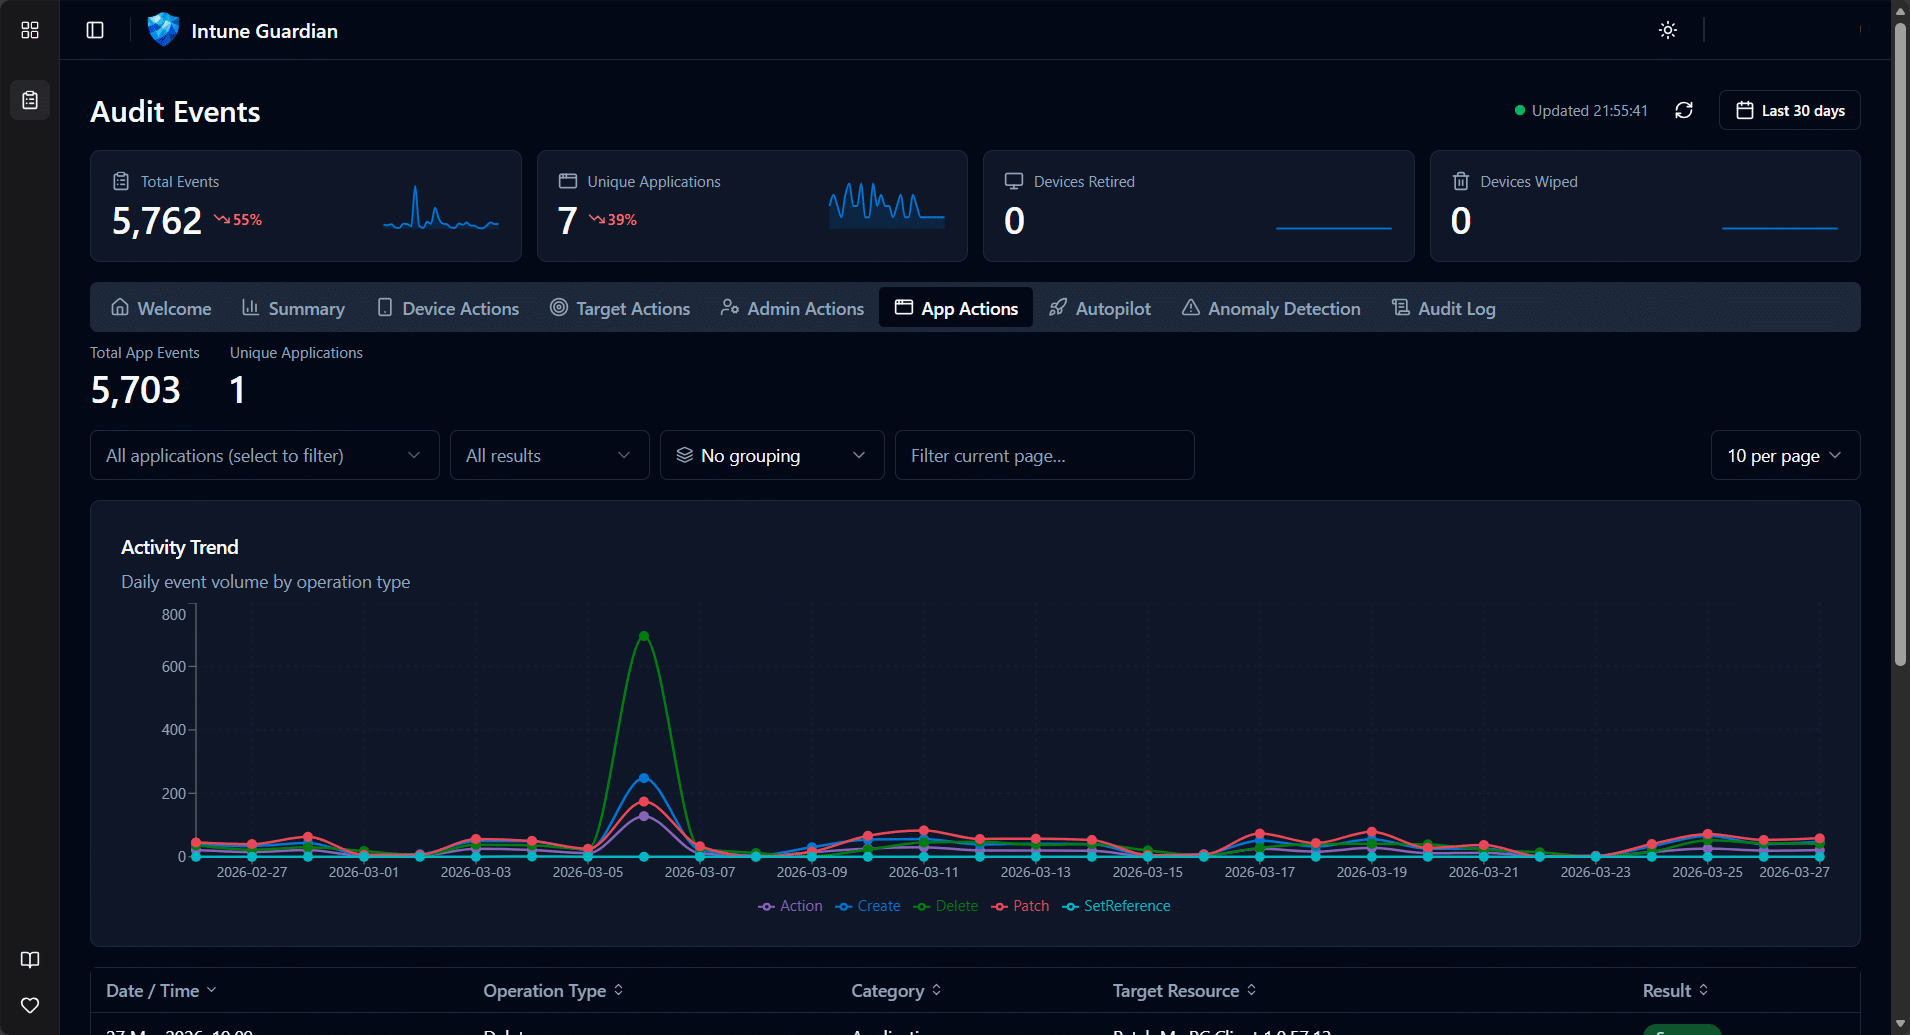Open the Device Actions tab
The image size is (1910, 1035).
448,308
